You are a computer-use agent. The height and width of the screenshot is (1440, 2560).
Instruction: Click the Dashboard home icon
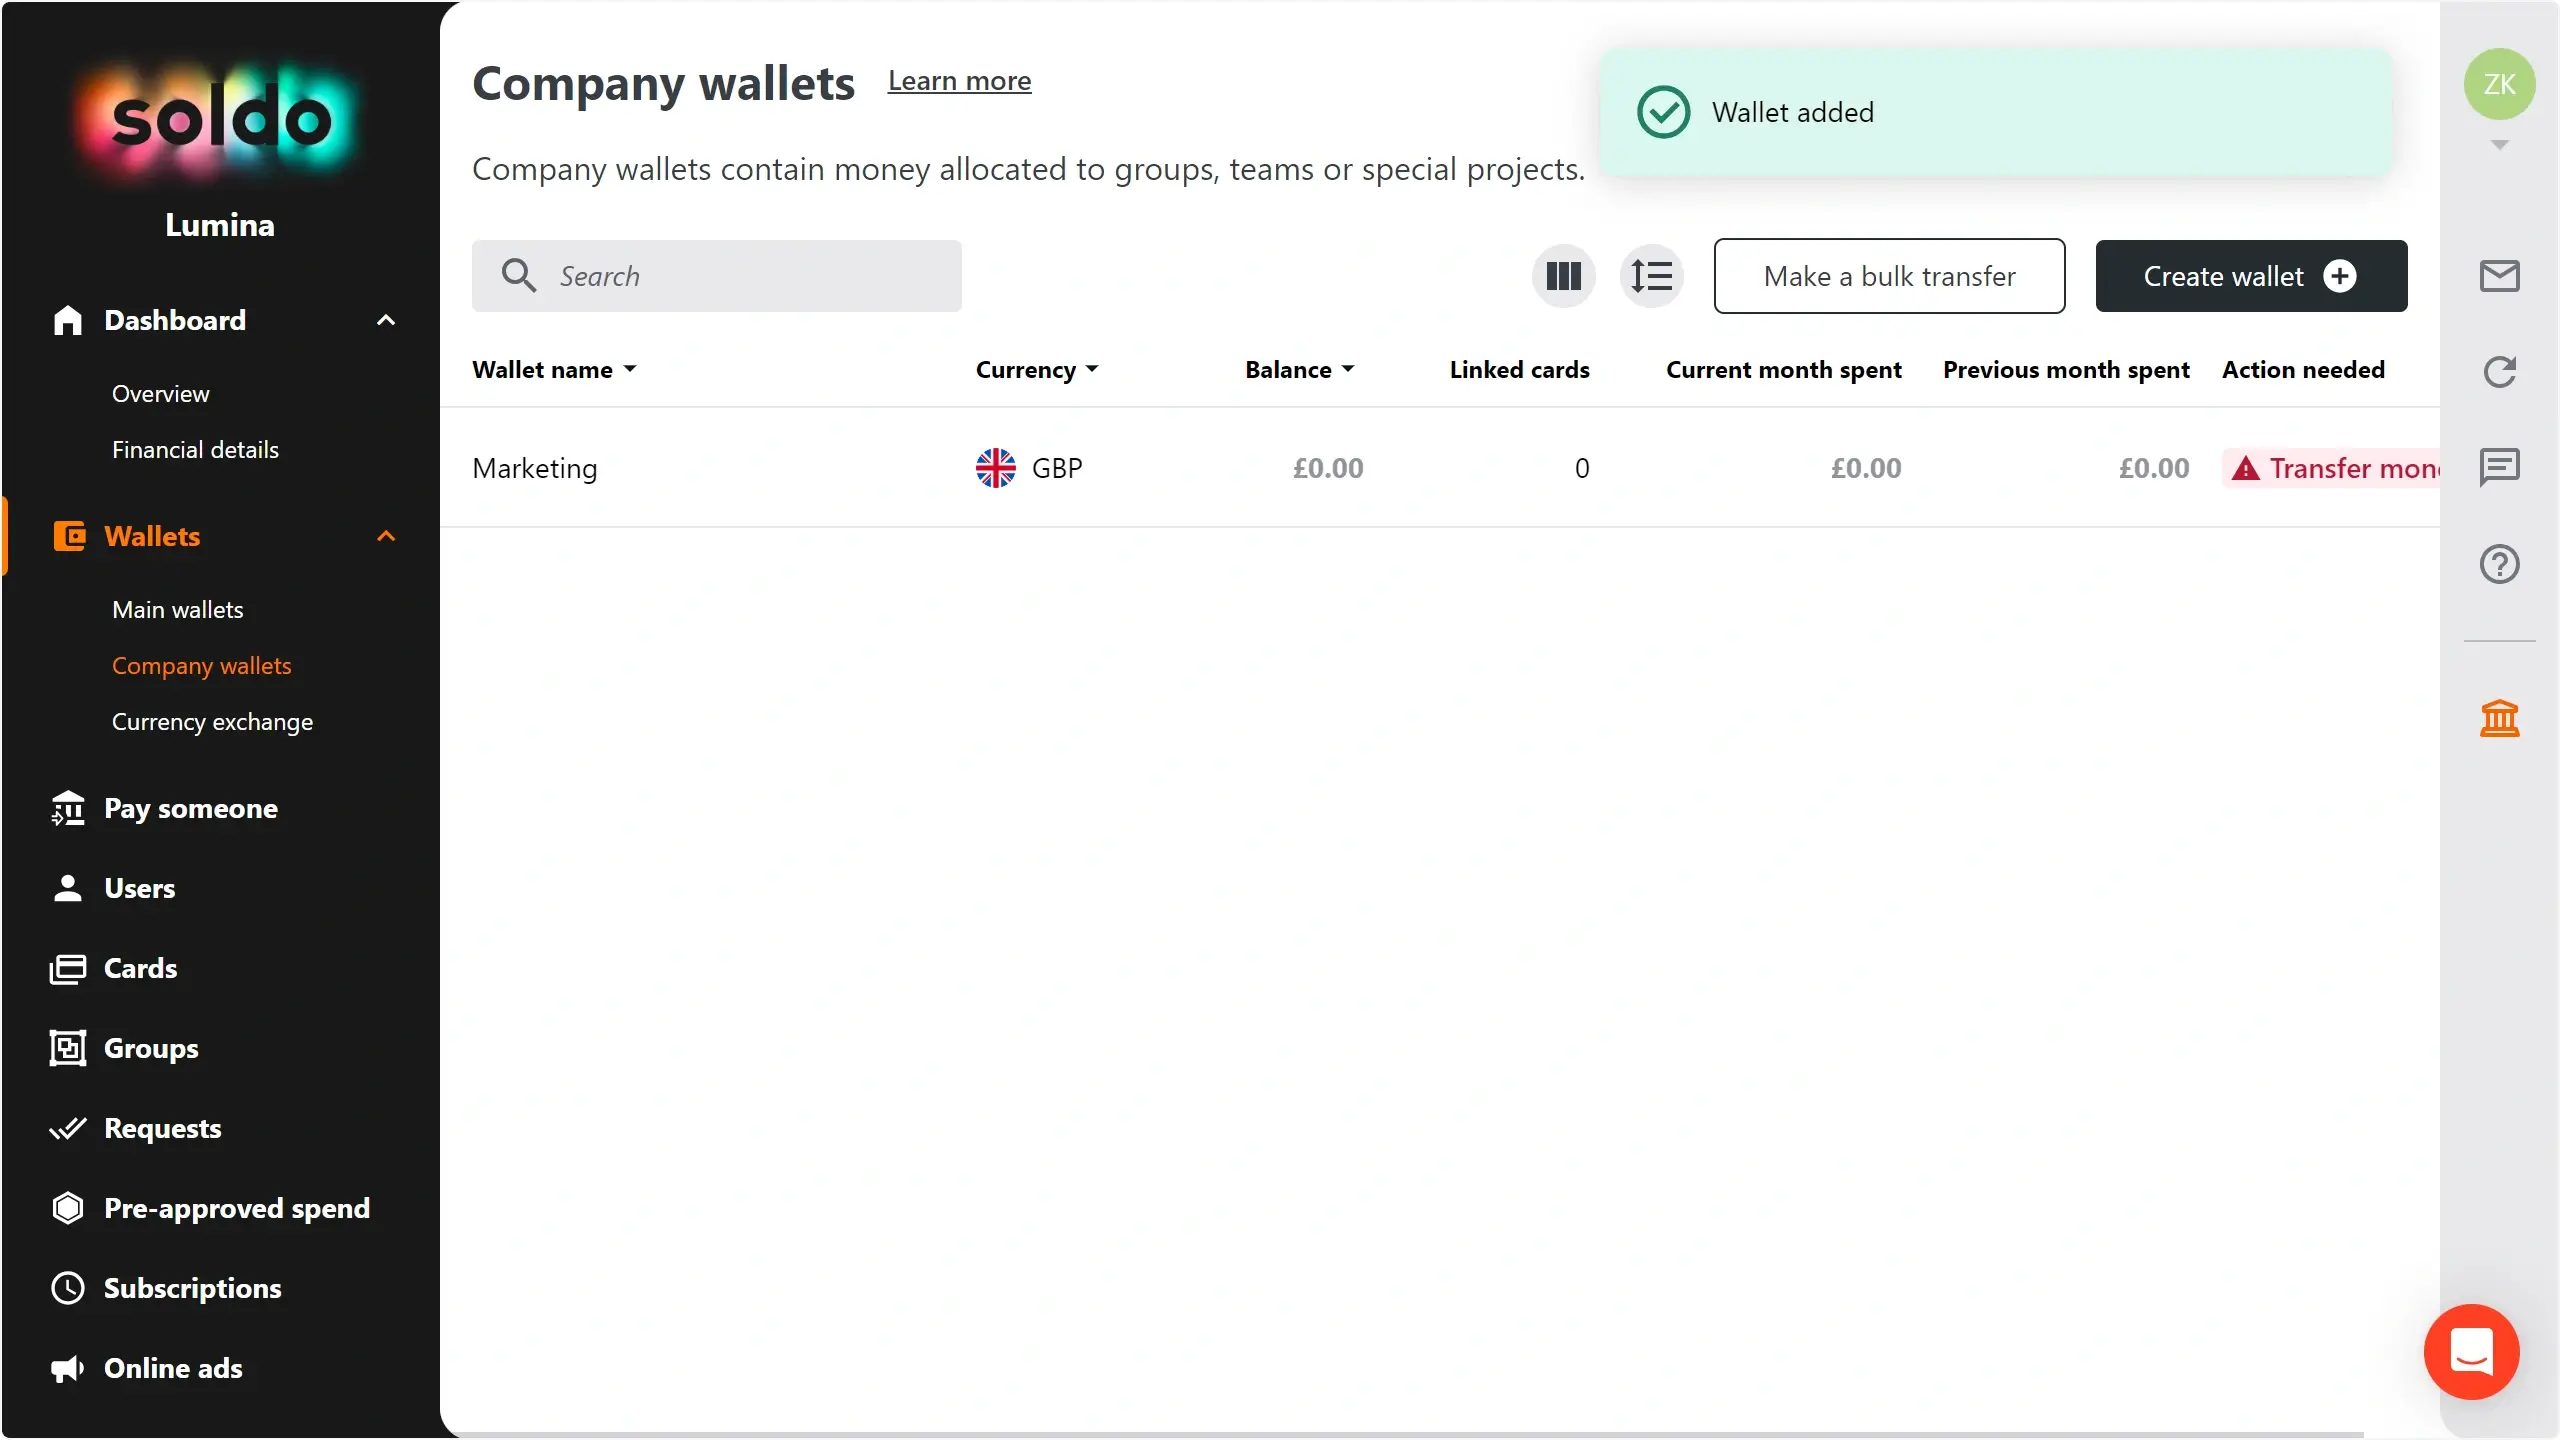68,320
